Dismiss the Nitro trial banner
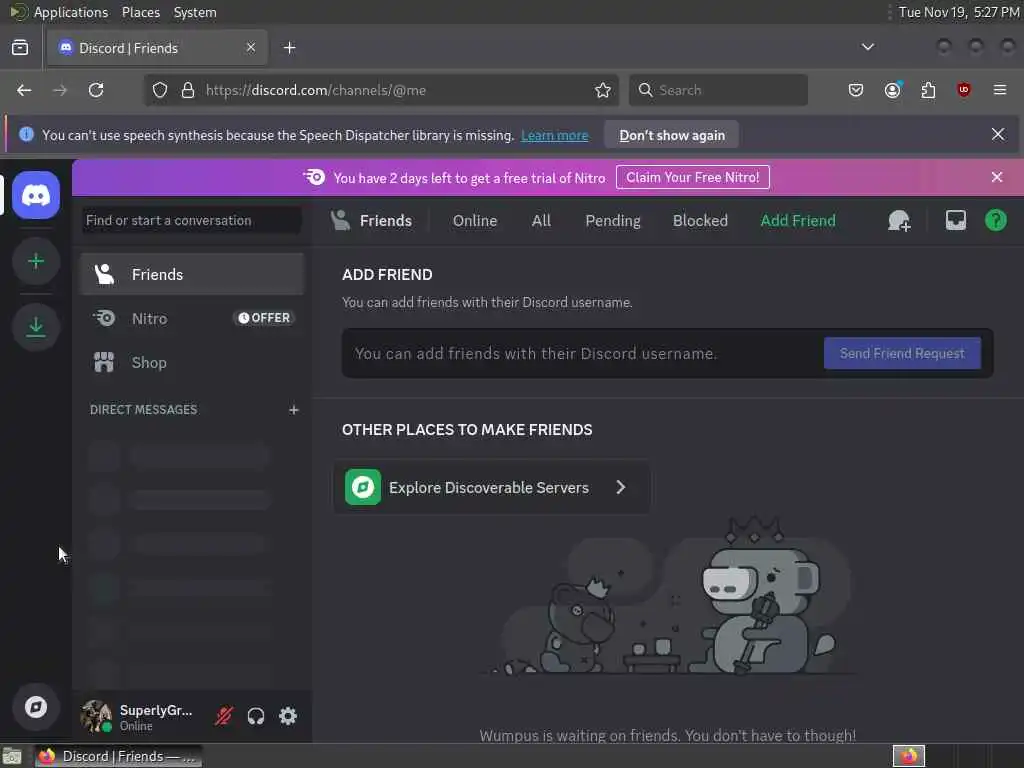1024x768 pixels. click(x=997, y=177)
